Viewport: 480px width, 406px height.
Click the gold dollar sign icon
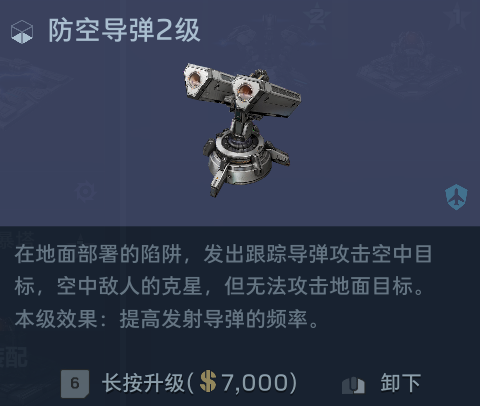(x=208, y=382)
